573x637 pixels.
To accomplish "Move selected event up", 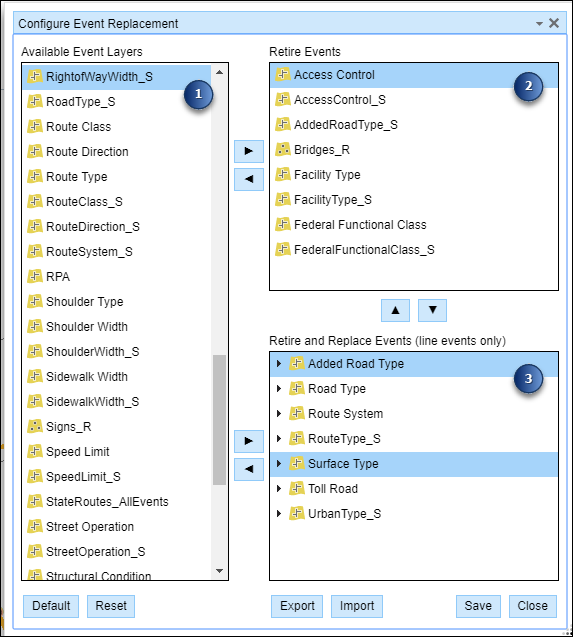I will coord(395,310).
